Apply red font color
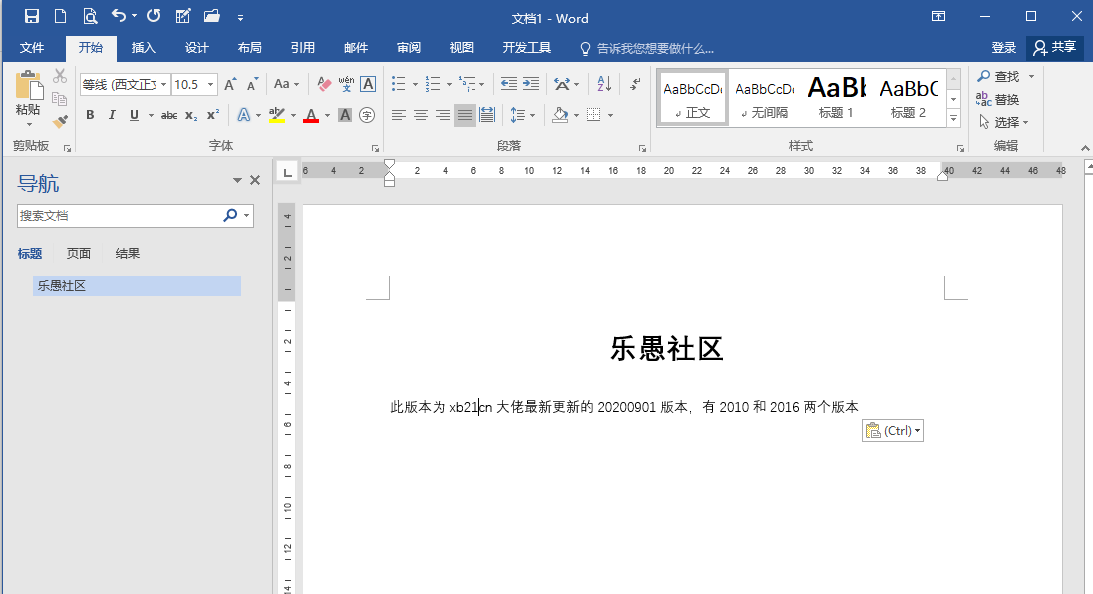Viewport: 1093px width, 594px height. (x=311, y=115)
